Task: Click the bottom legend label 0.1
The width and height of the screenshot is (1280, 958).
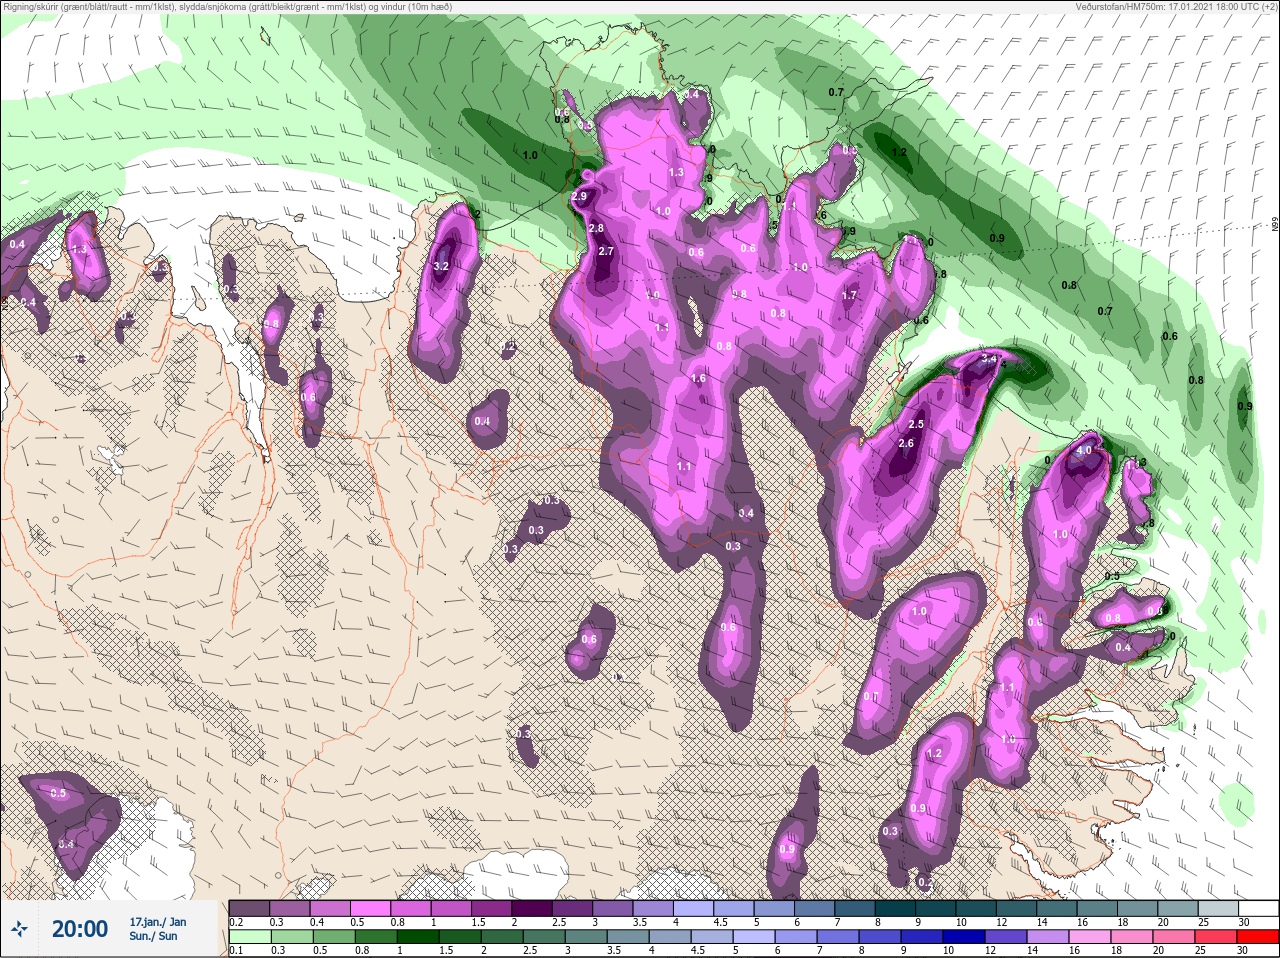Action: click(x=235, y=951)
